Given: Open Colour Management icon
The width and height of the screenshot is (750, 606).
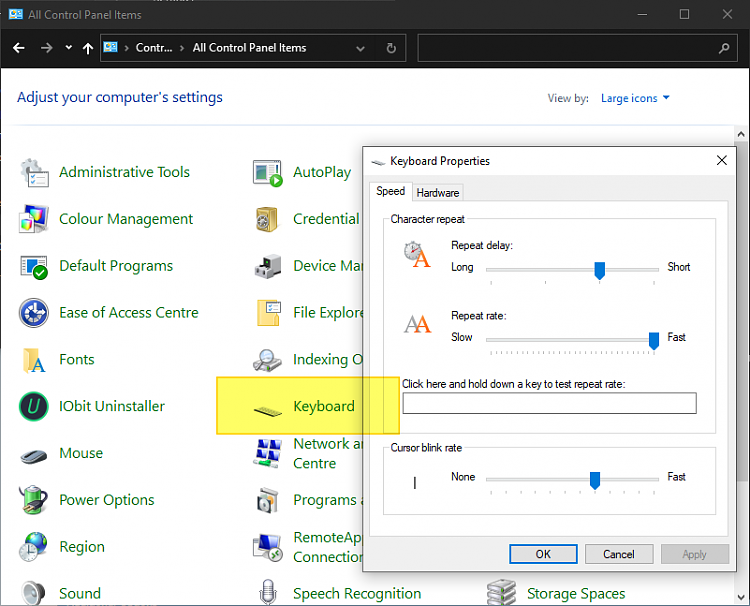Looking at the screenshot, I should point(34,219).
